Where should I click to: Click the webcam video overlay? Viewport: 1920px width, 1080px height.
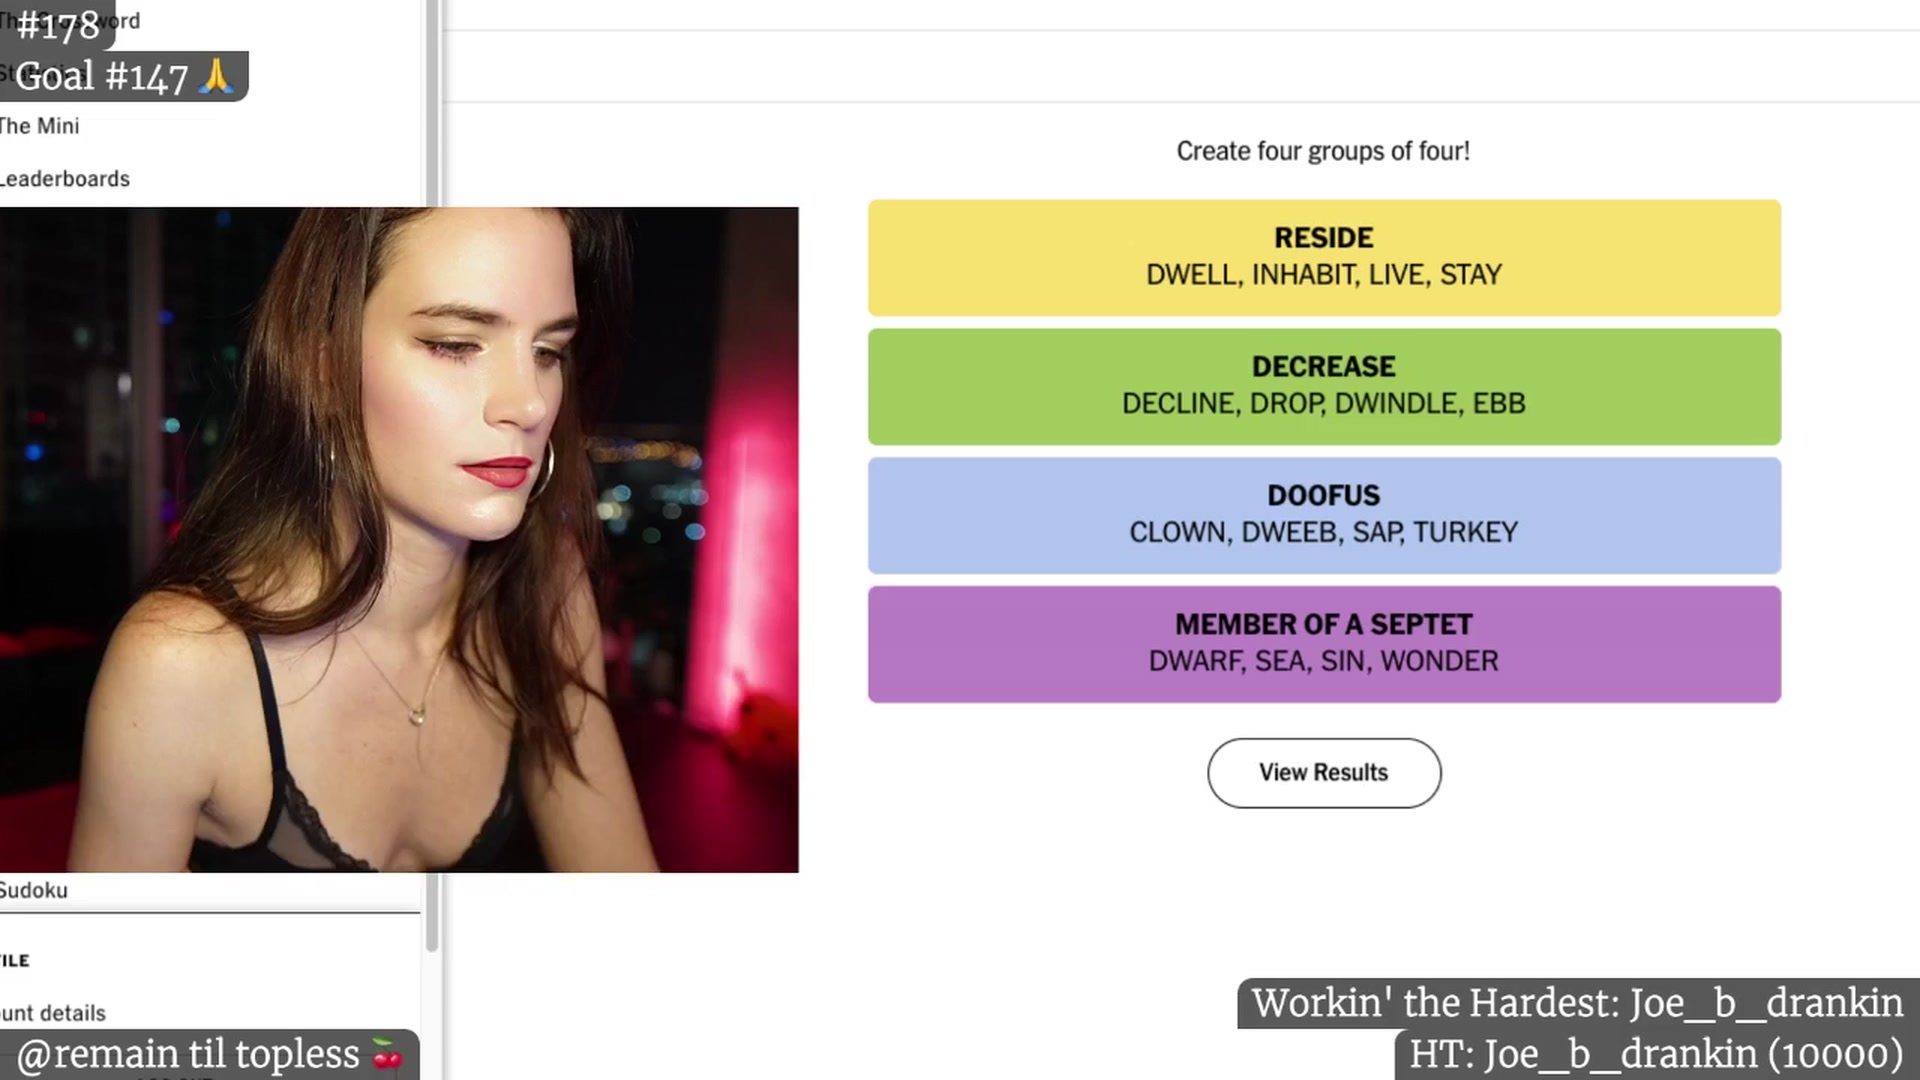tap(399, 540)
